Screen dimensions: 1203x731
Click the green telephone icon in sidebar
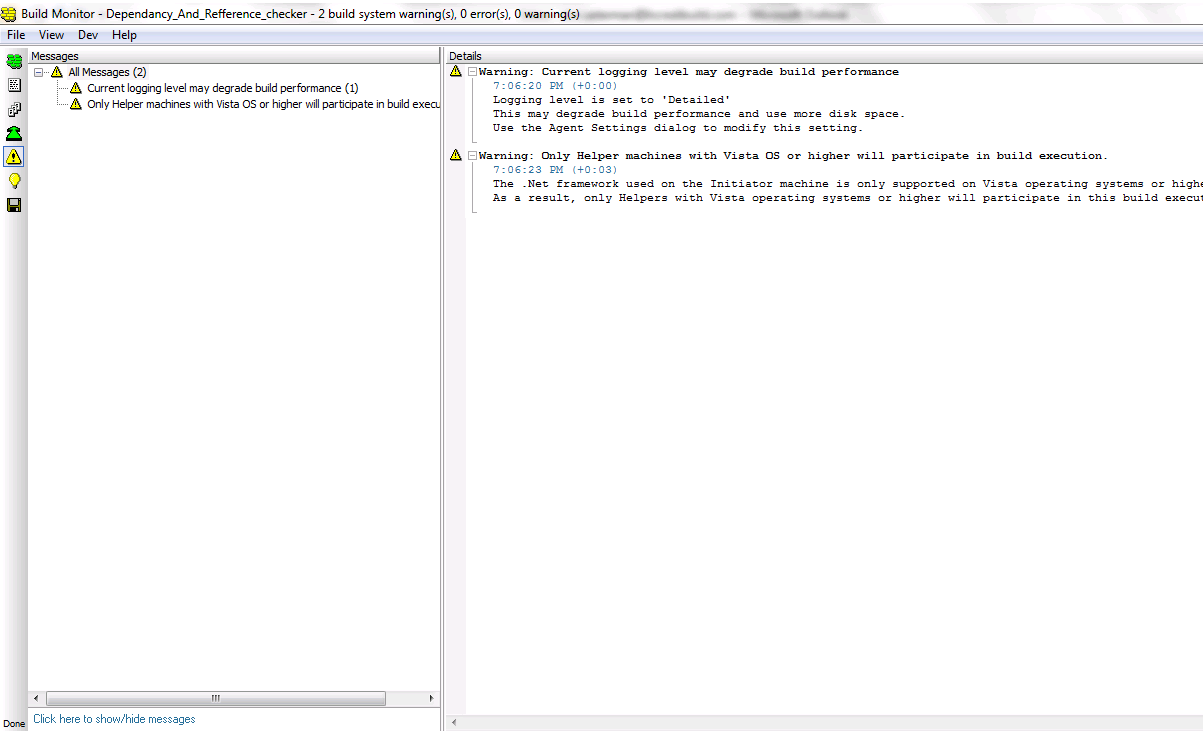tap(14, 133)
